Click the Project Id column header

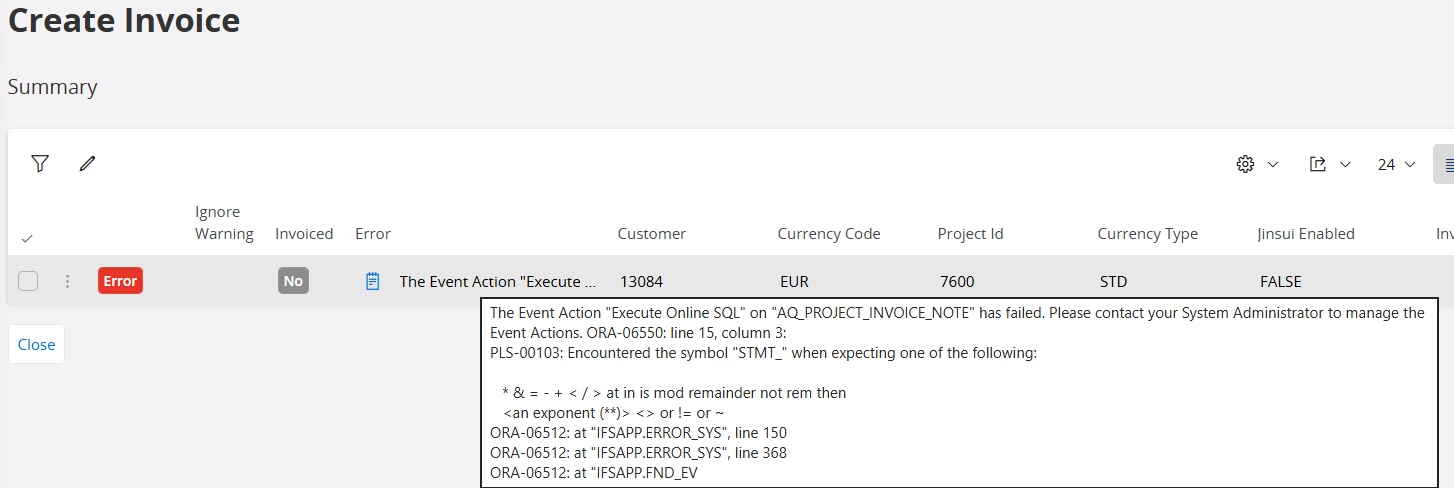pos(970,234)
